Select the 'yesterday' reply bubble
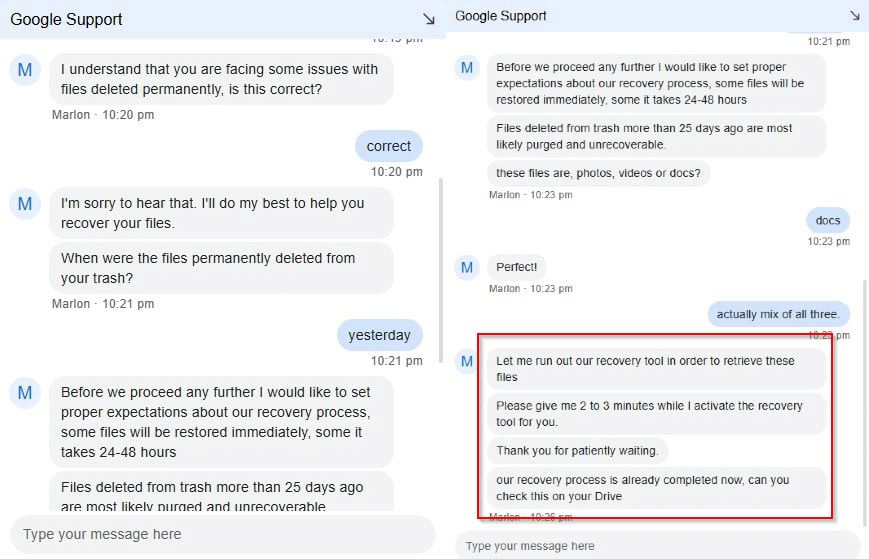This screenshot has height=559, width=869. [x=380, y=335]
